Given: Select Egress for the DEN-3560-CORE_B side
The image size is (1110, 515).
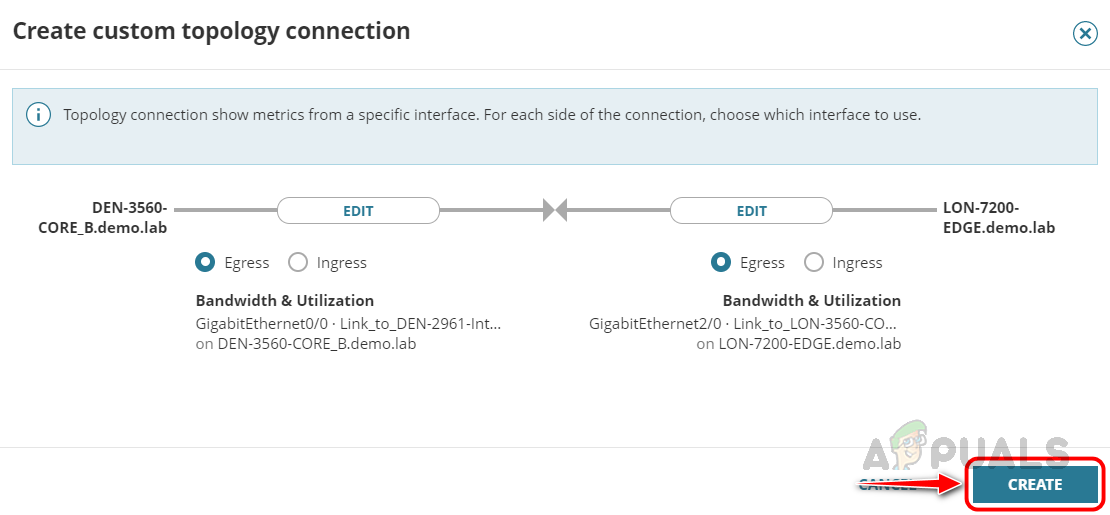Looking at the screenshot, I should [x=205, y=262].
